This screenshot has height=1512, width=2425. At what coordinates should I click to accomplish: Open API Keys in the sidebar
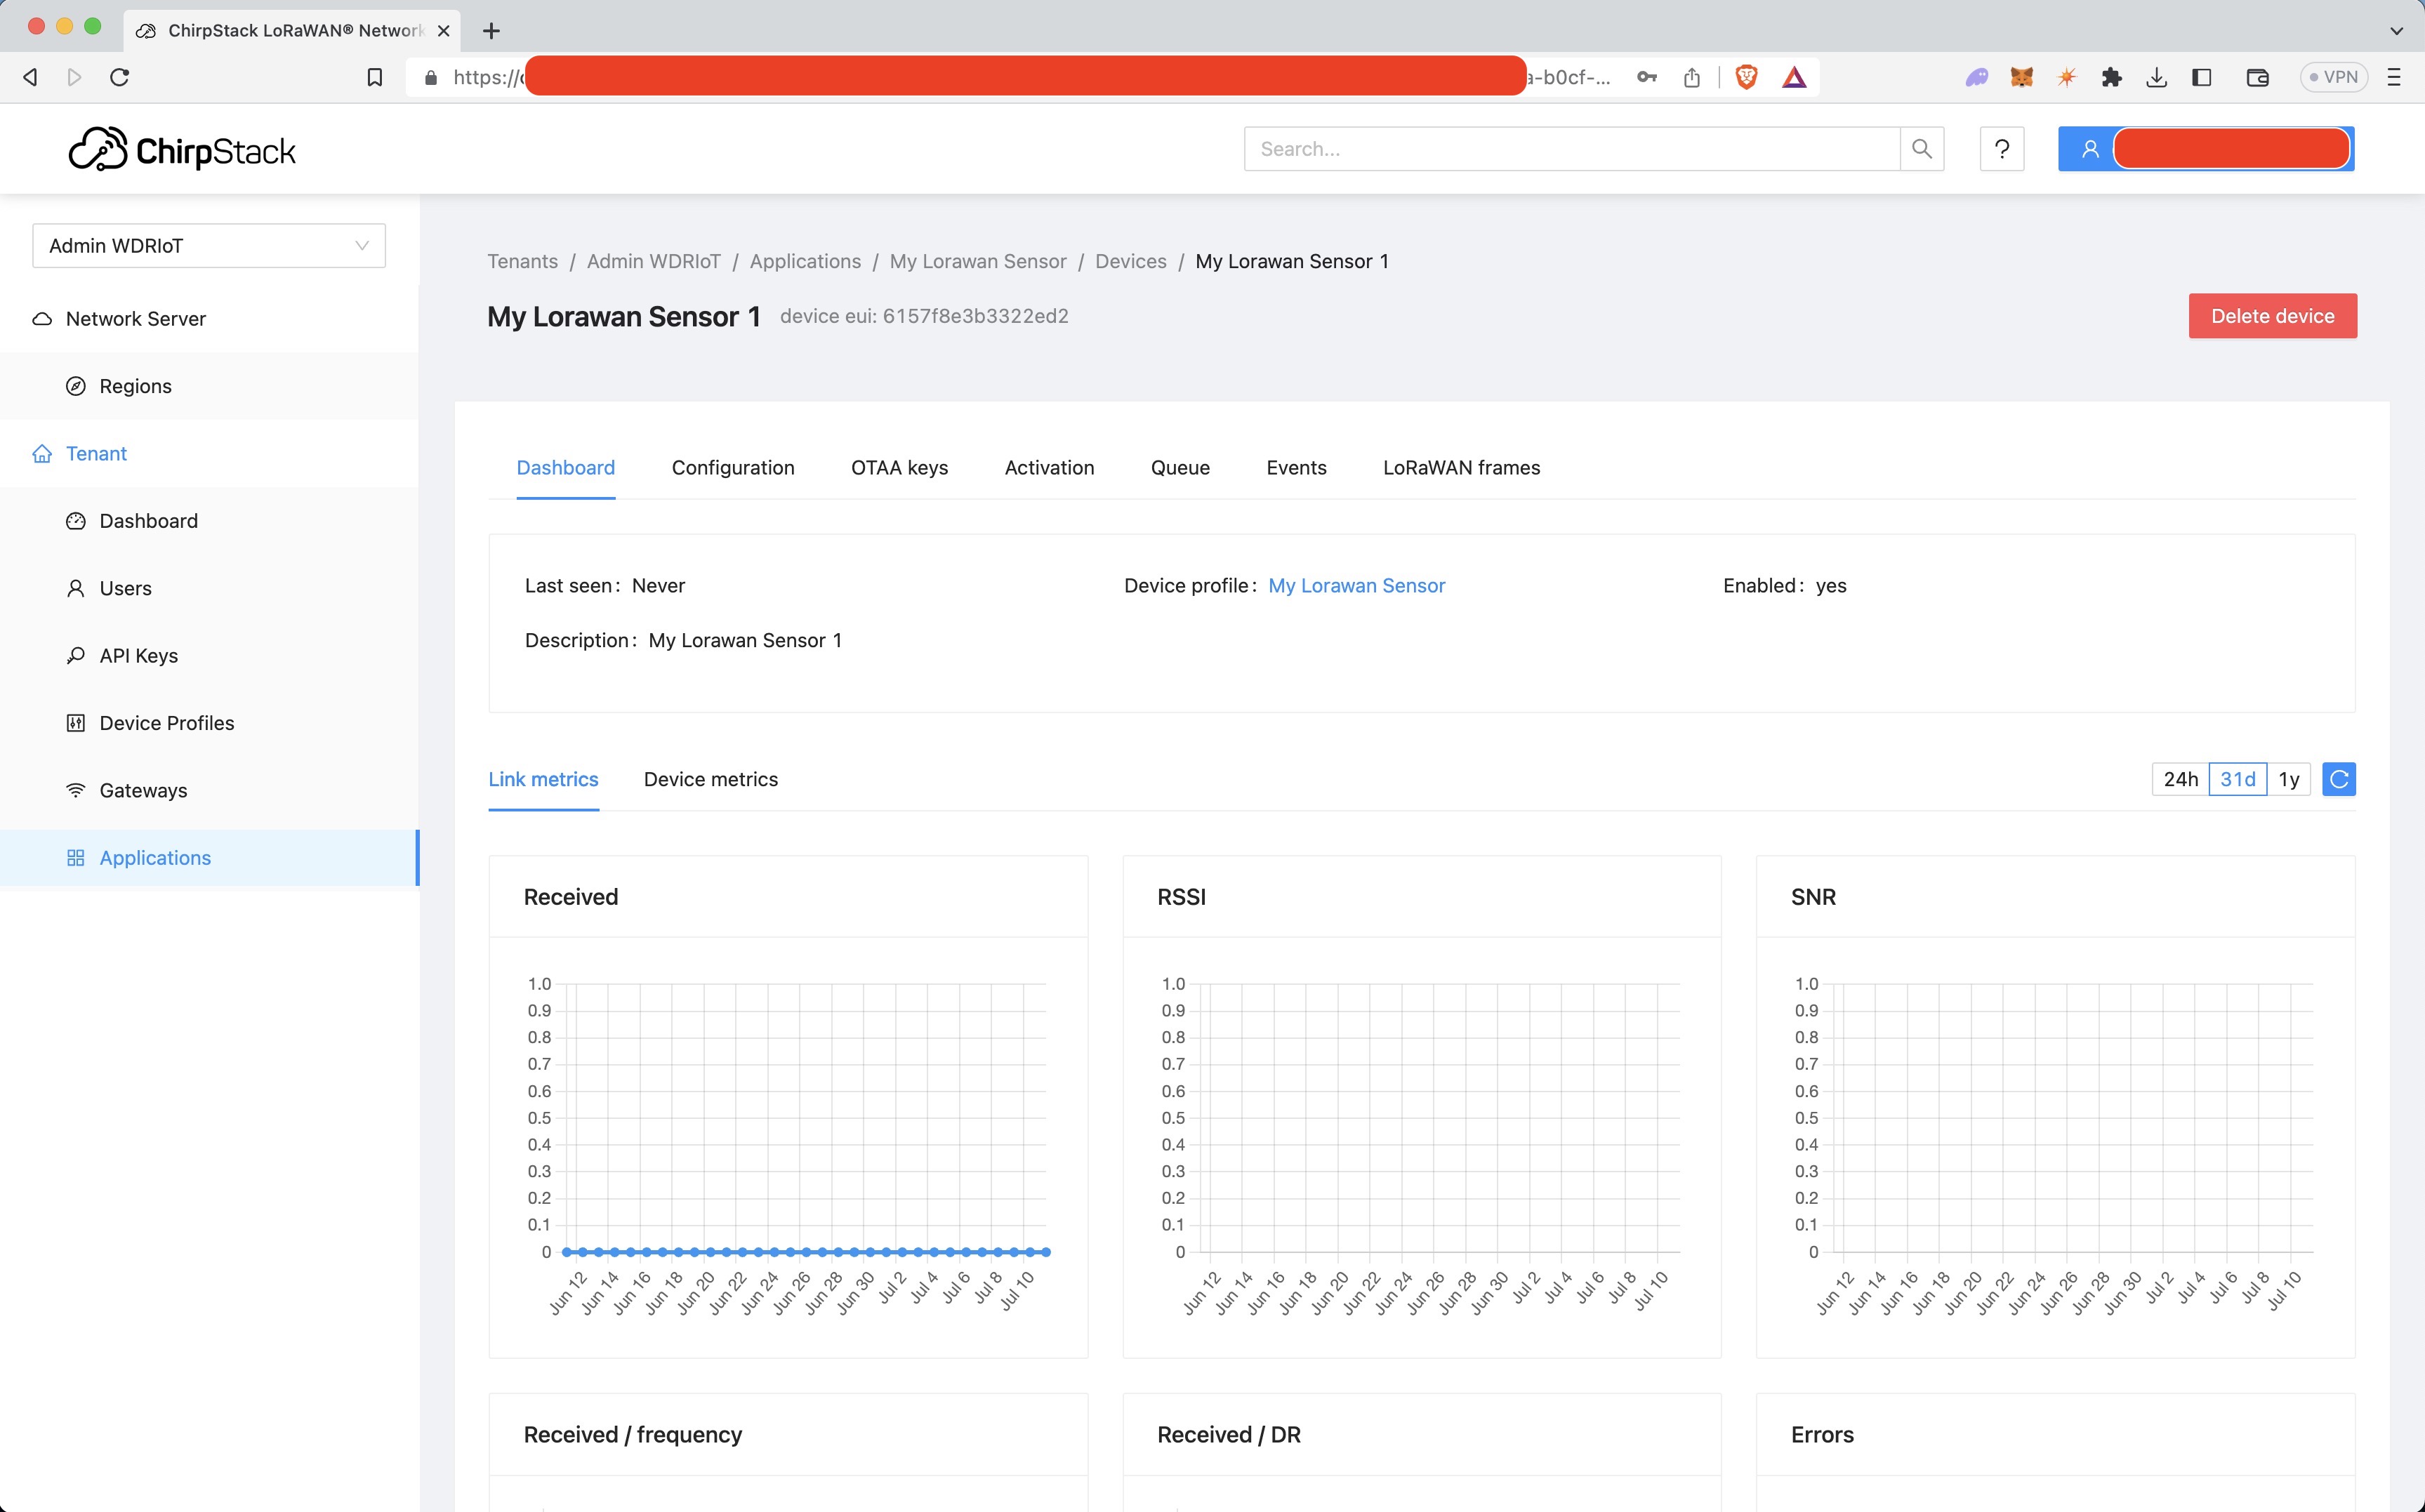(x=138, y=656)
